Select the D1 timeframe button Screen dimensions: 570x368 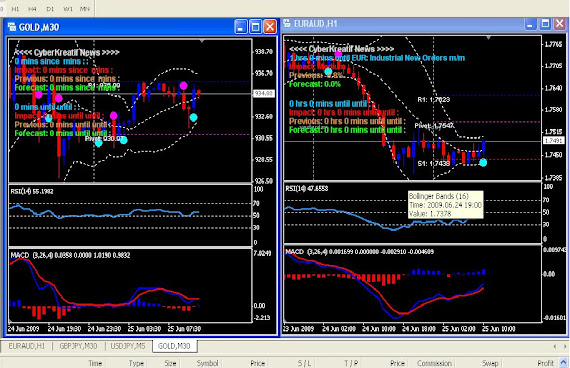click(50, 8)
